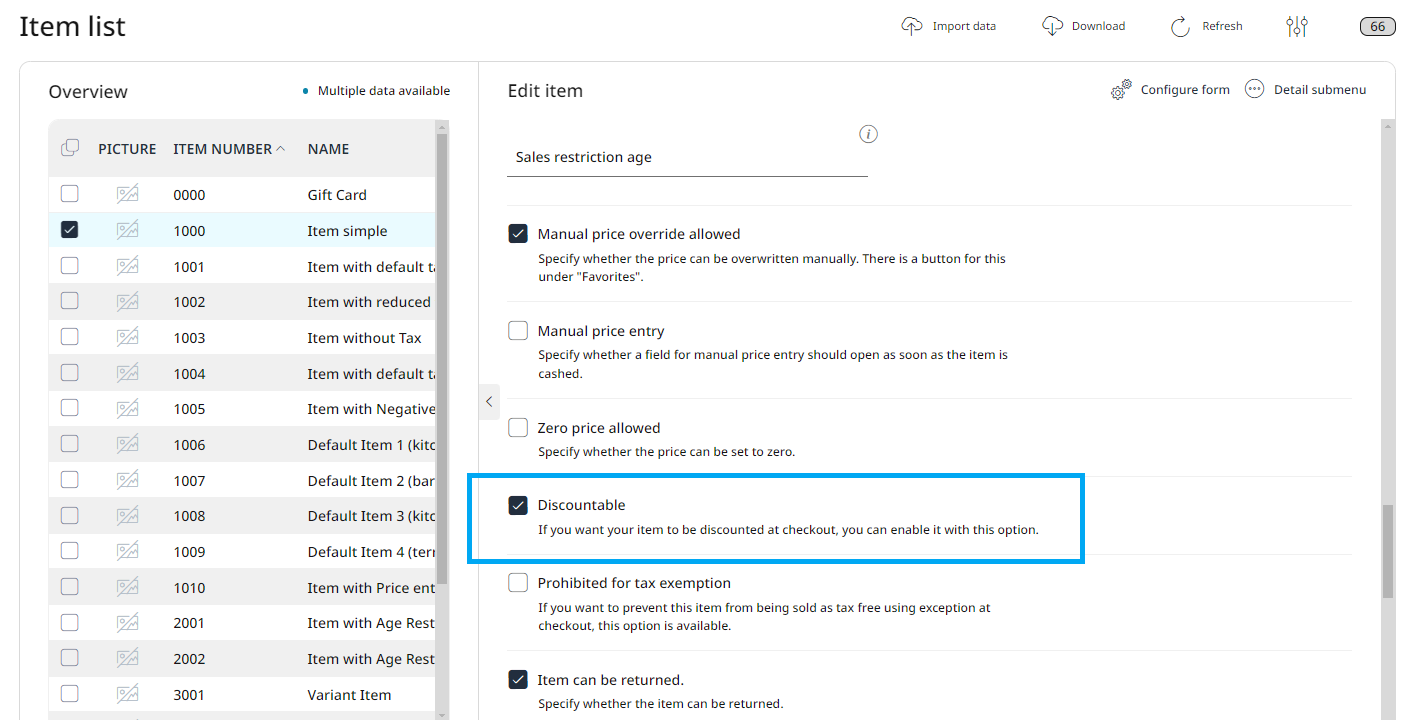Select item number 1010 cell
The image size is (1411, 720).
189,588
